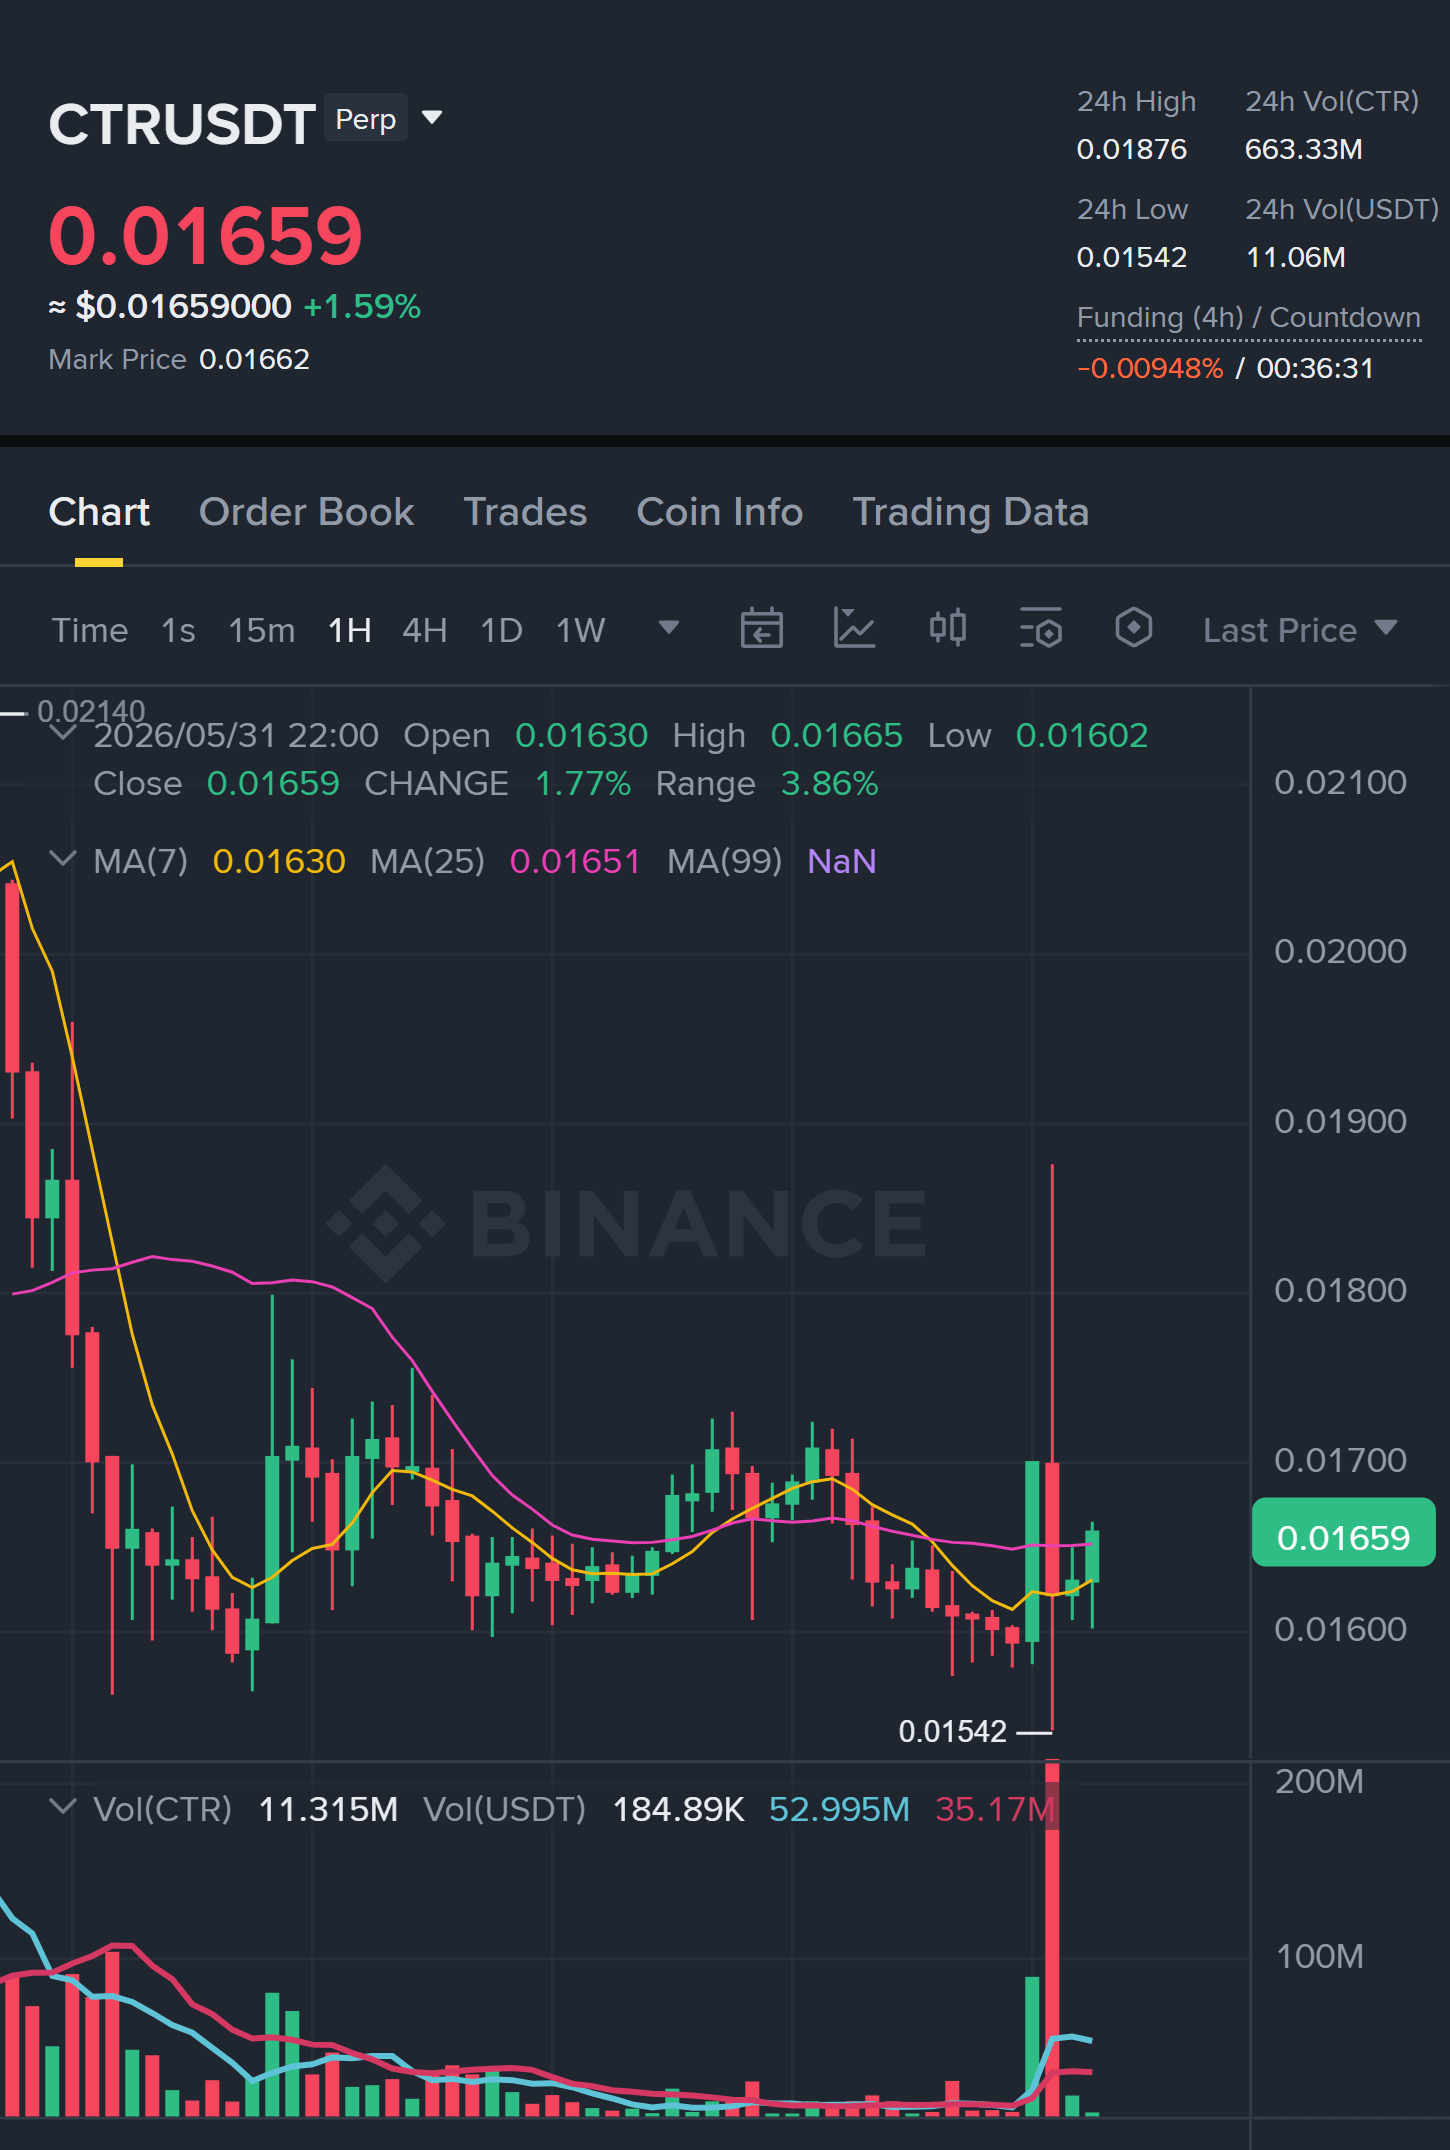
Task: Open the chart indicators icon
Action: coord(855,629)
